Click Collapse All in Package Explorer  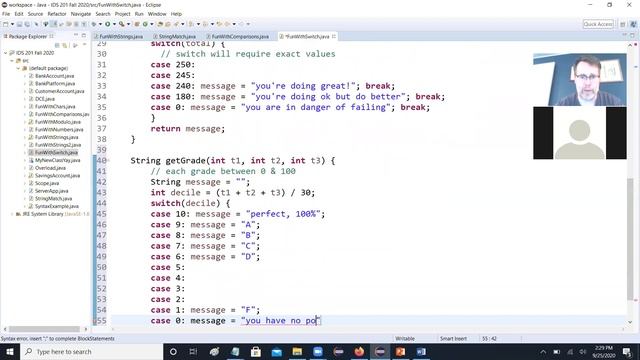point(57,45)
